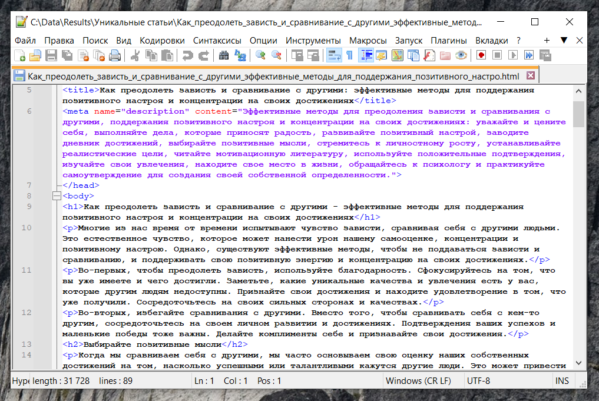
Task: Click the Redo arrow icon
Action: (203, 56)
